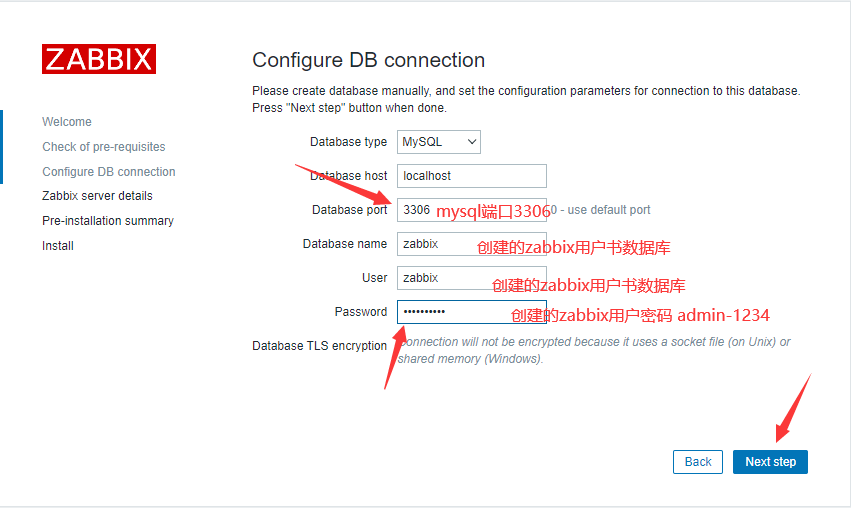
Task: Click the Database type label
Action: (348, 142)
